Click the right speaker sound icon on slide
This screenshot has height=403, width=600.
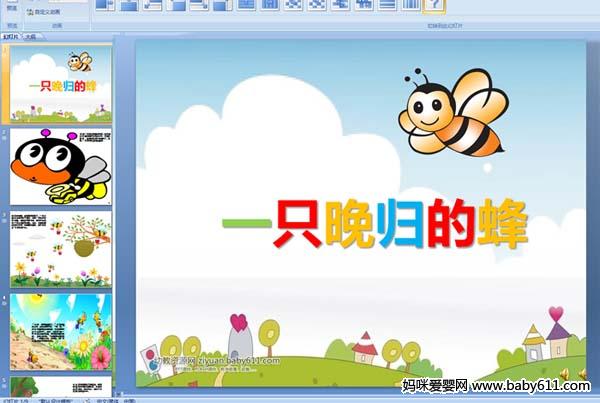(x=582, y=374)
